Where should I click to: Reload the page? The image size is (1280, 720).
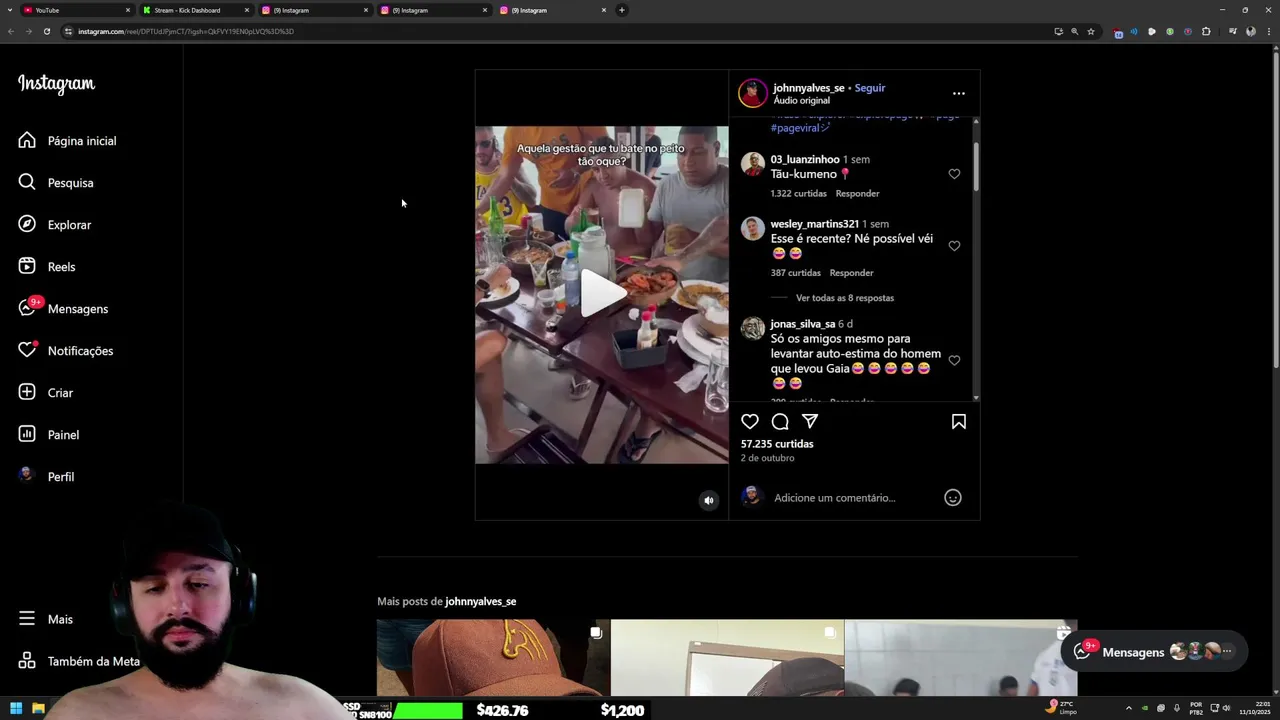coord(46,31)
